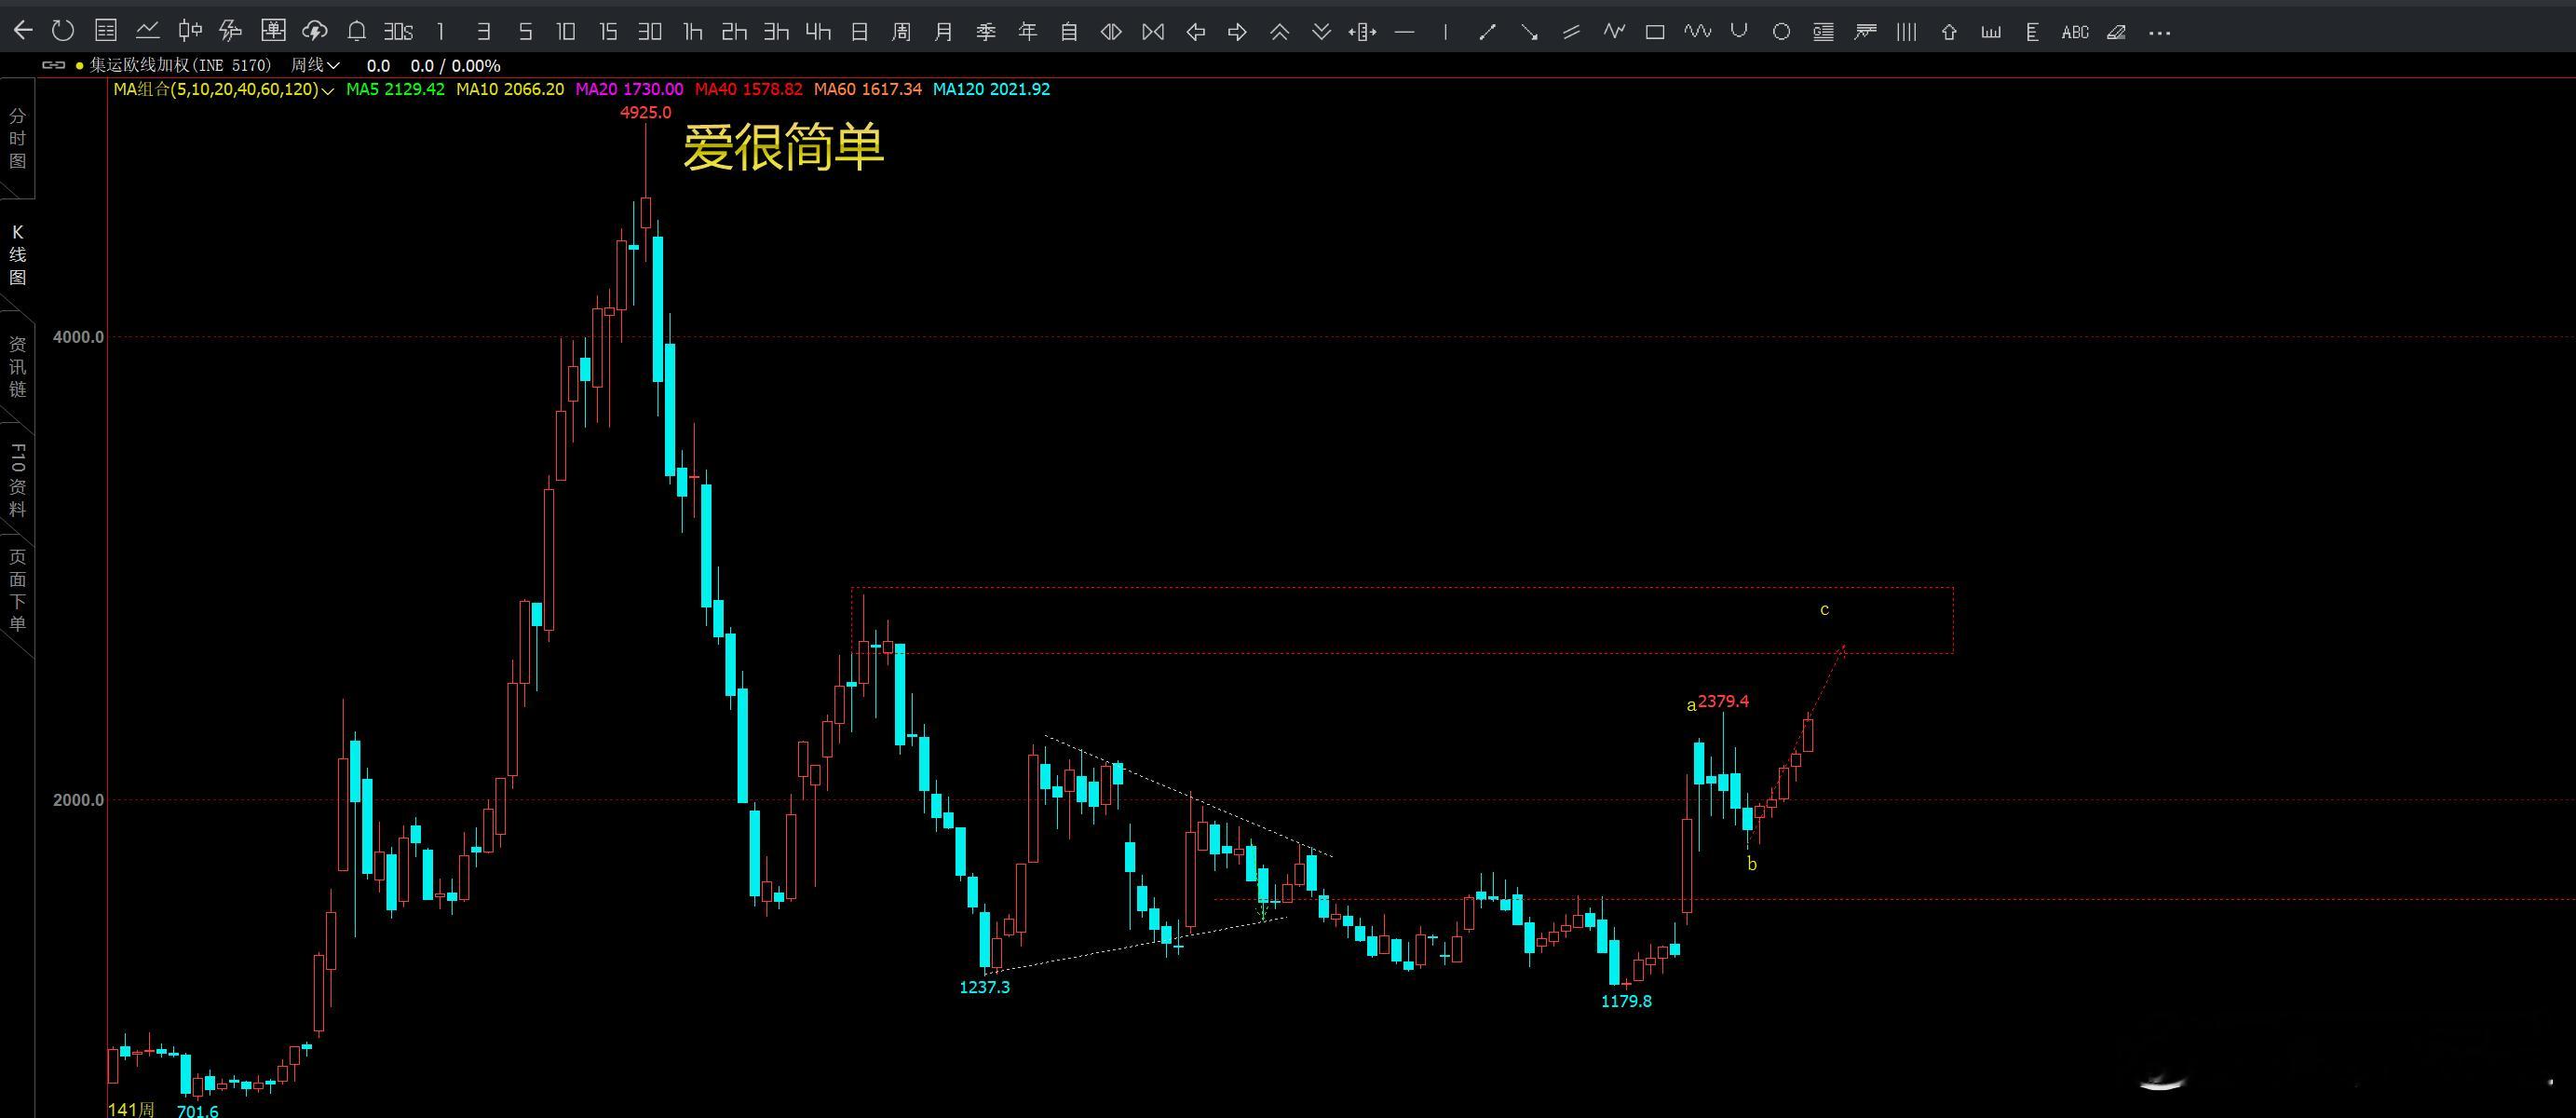The width and height of the screenshot is (2576, 1118).
Task: Switch to 3h period
Action: [x=776, y=32]
